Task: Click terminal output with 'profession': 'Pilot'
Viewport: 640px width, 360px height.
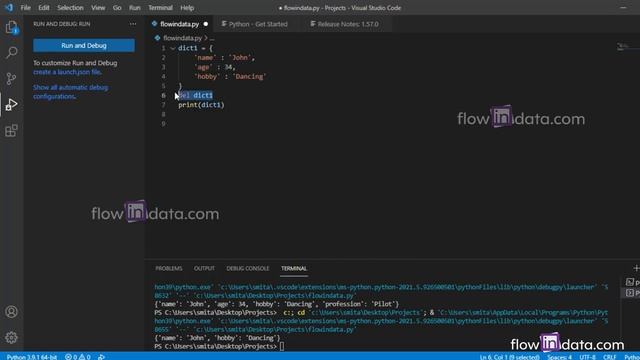Action: click(x=277, y=304)
